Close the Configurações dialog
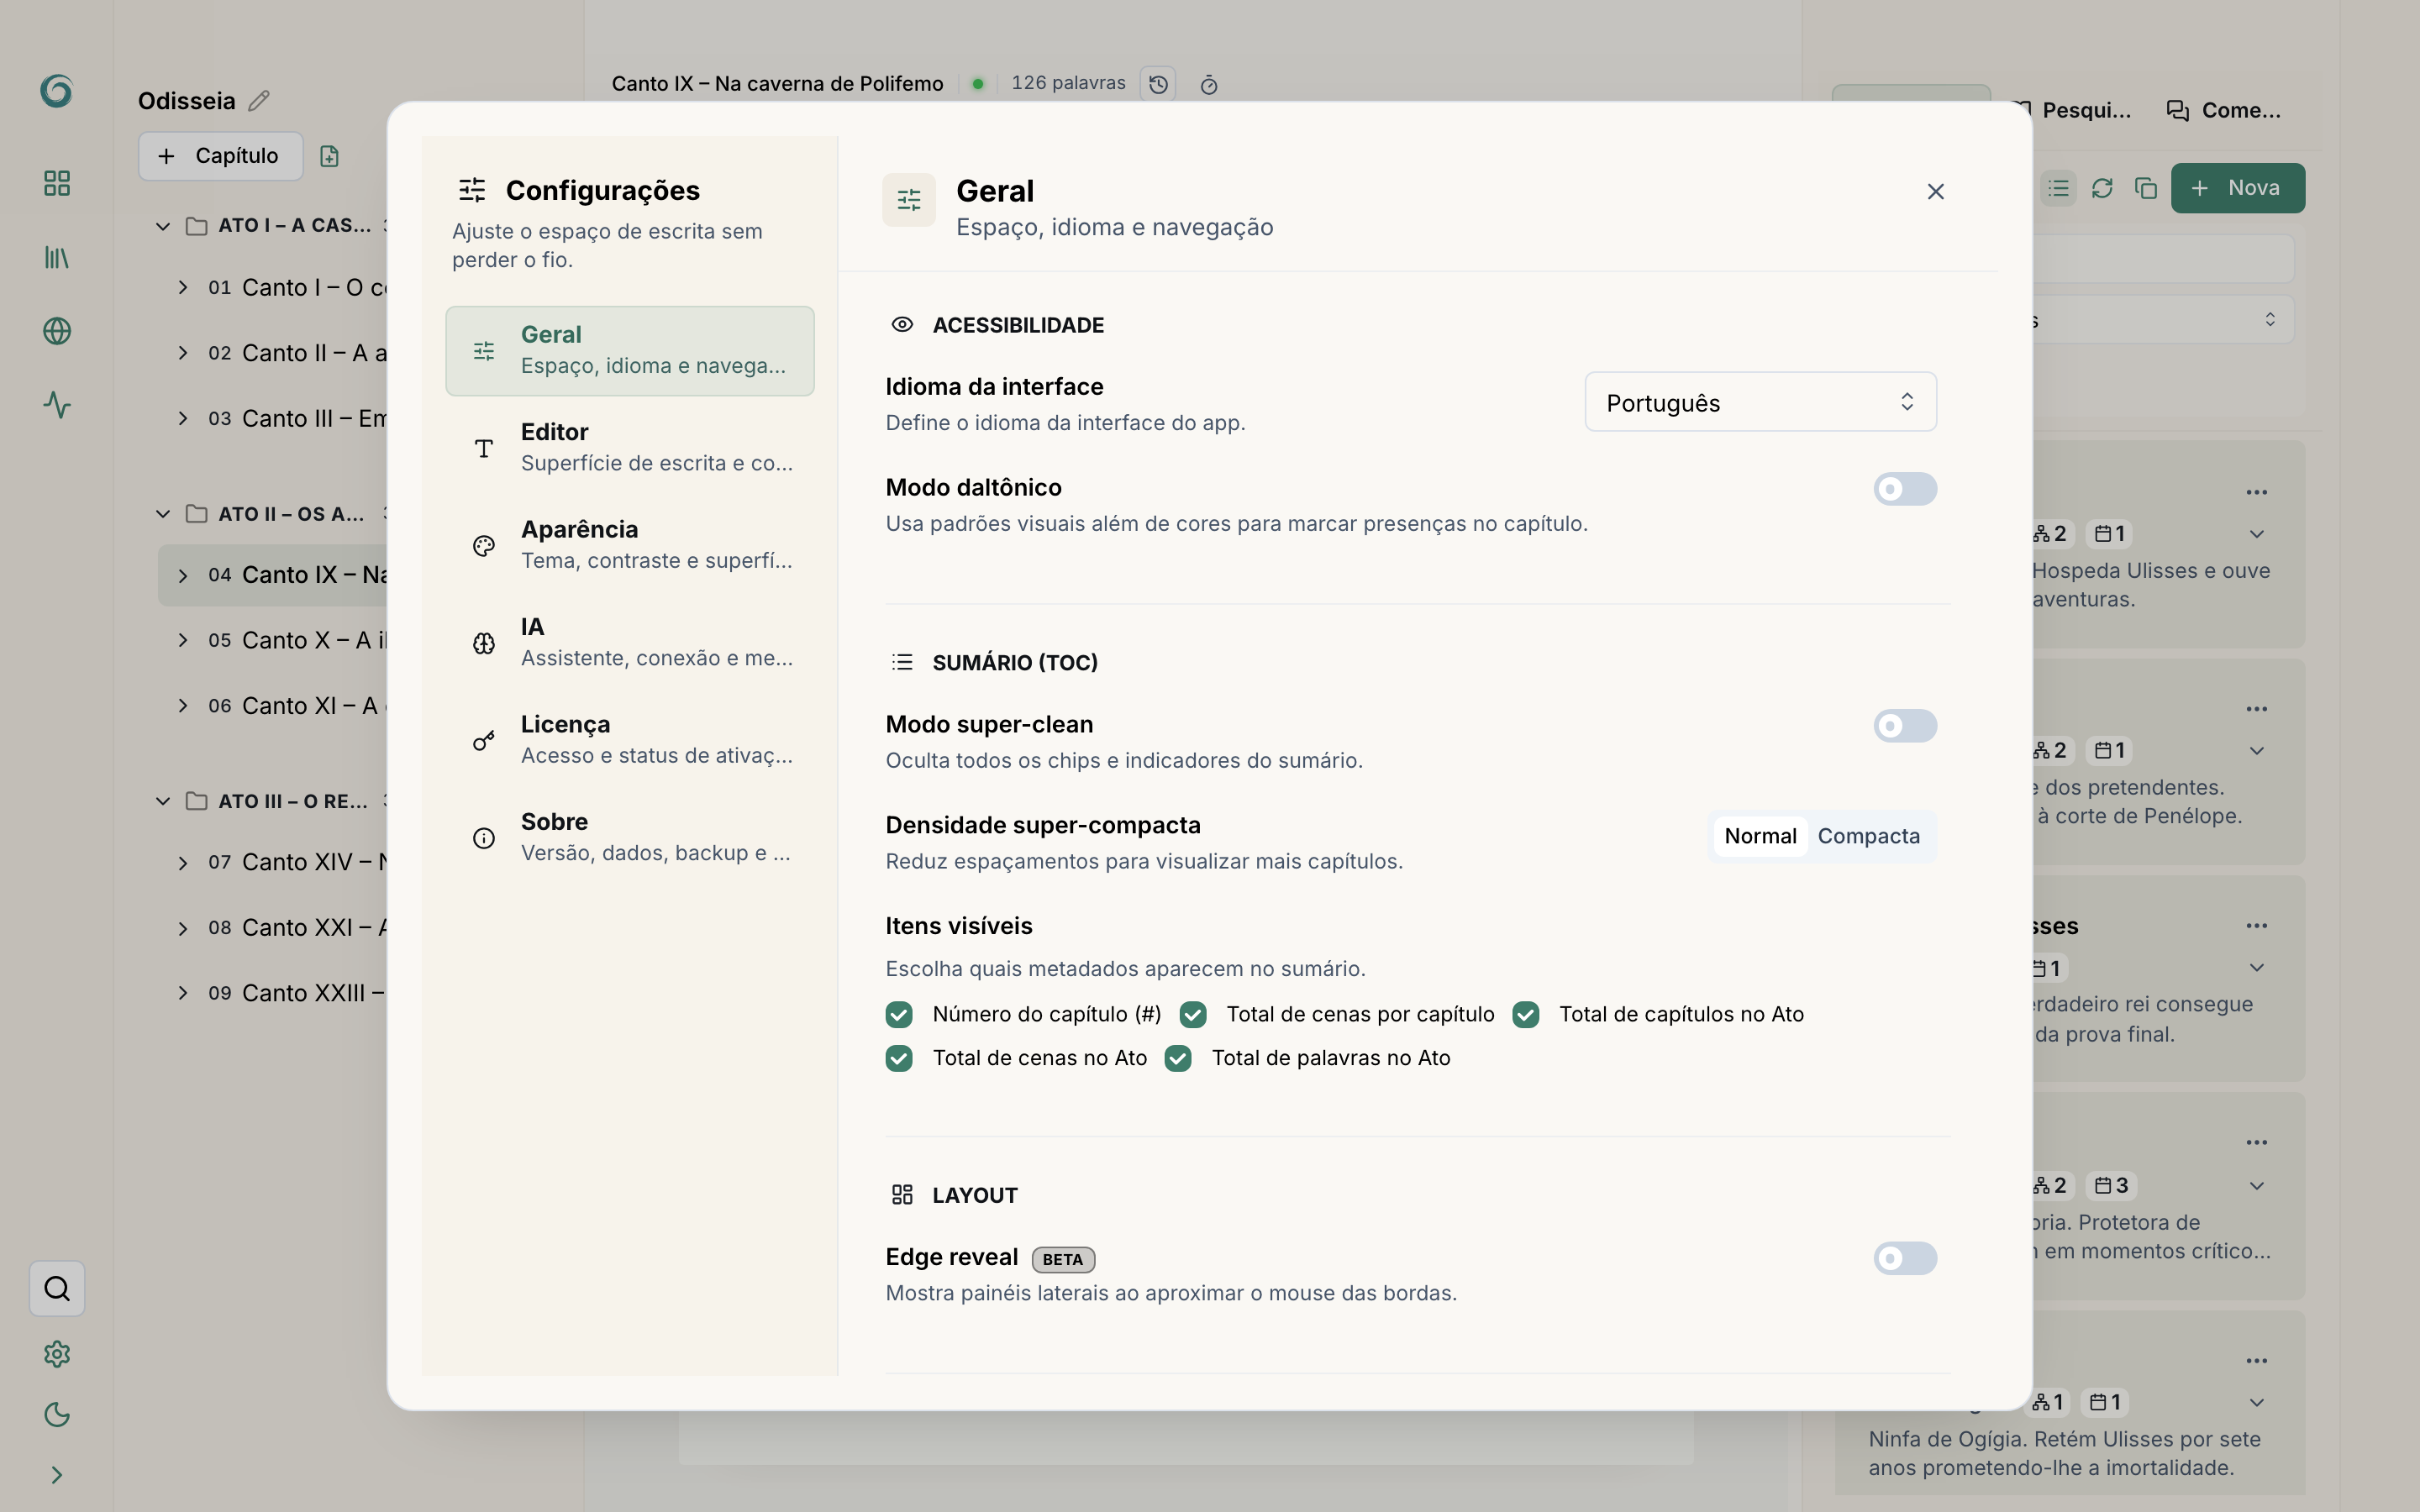This screenshot has width=2420, height=1512. [1936, 191]
